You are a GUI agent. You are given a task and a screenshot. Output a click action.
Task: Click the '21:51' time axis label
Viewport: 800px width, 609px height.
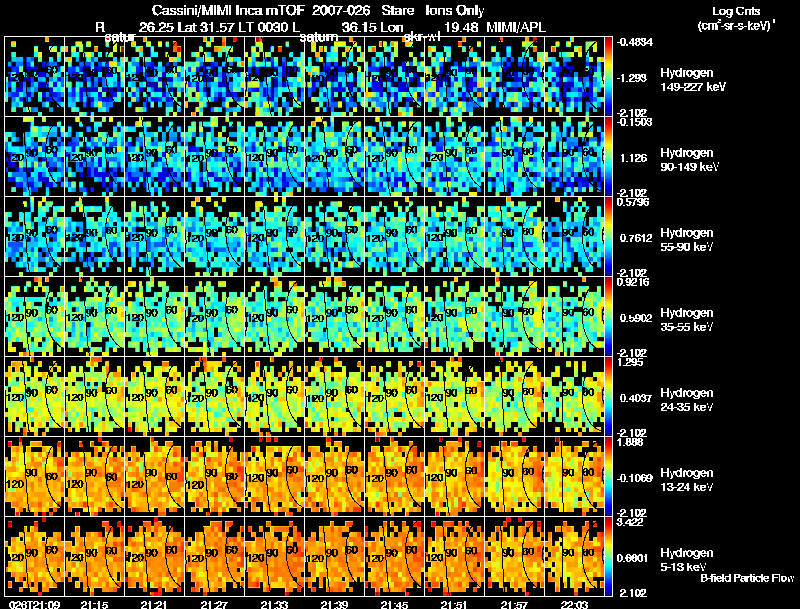(455, 605)
